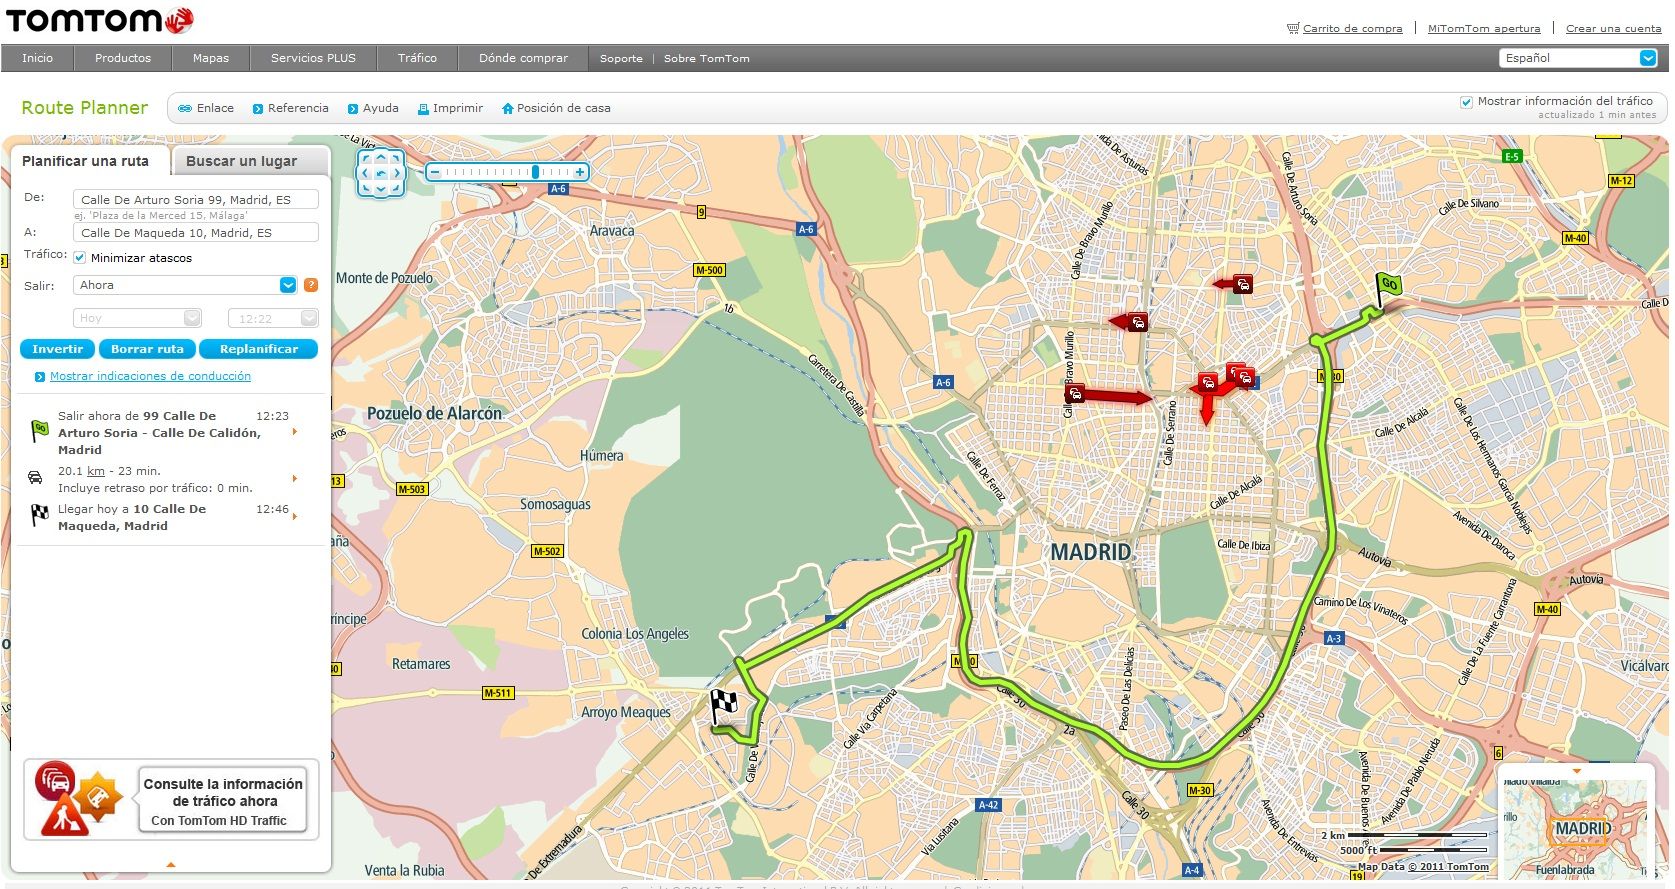This screenshot has height=889, width=1675.
Task: Expand the 20.1 km route details arrow
Action: [295, 479]
